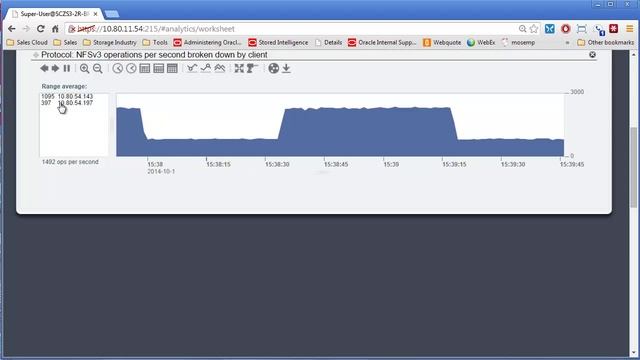
Task: Open the Storage Industry bookmark folder
Action: 110,42
